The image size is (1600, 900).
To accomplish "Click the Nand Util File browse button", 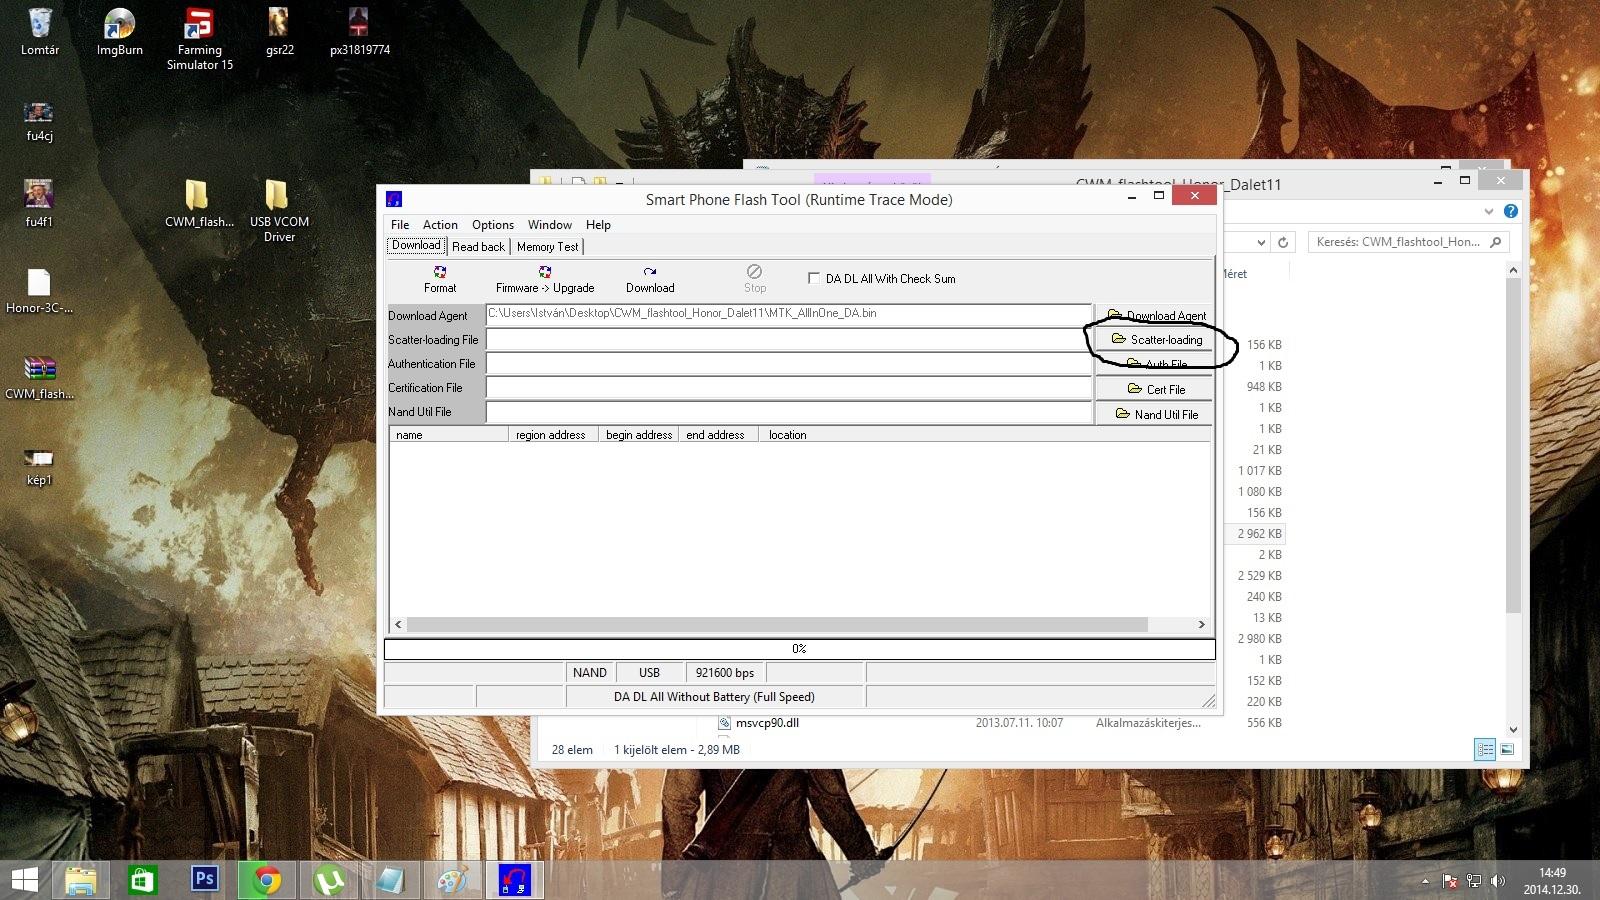I will [1154, 414].
